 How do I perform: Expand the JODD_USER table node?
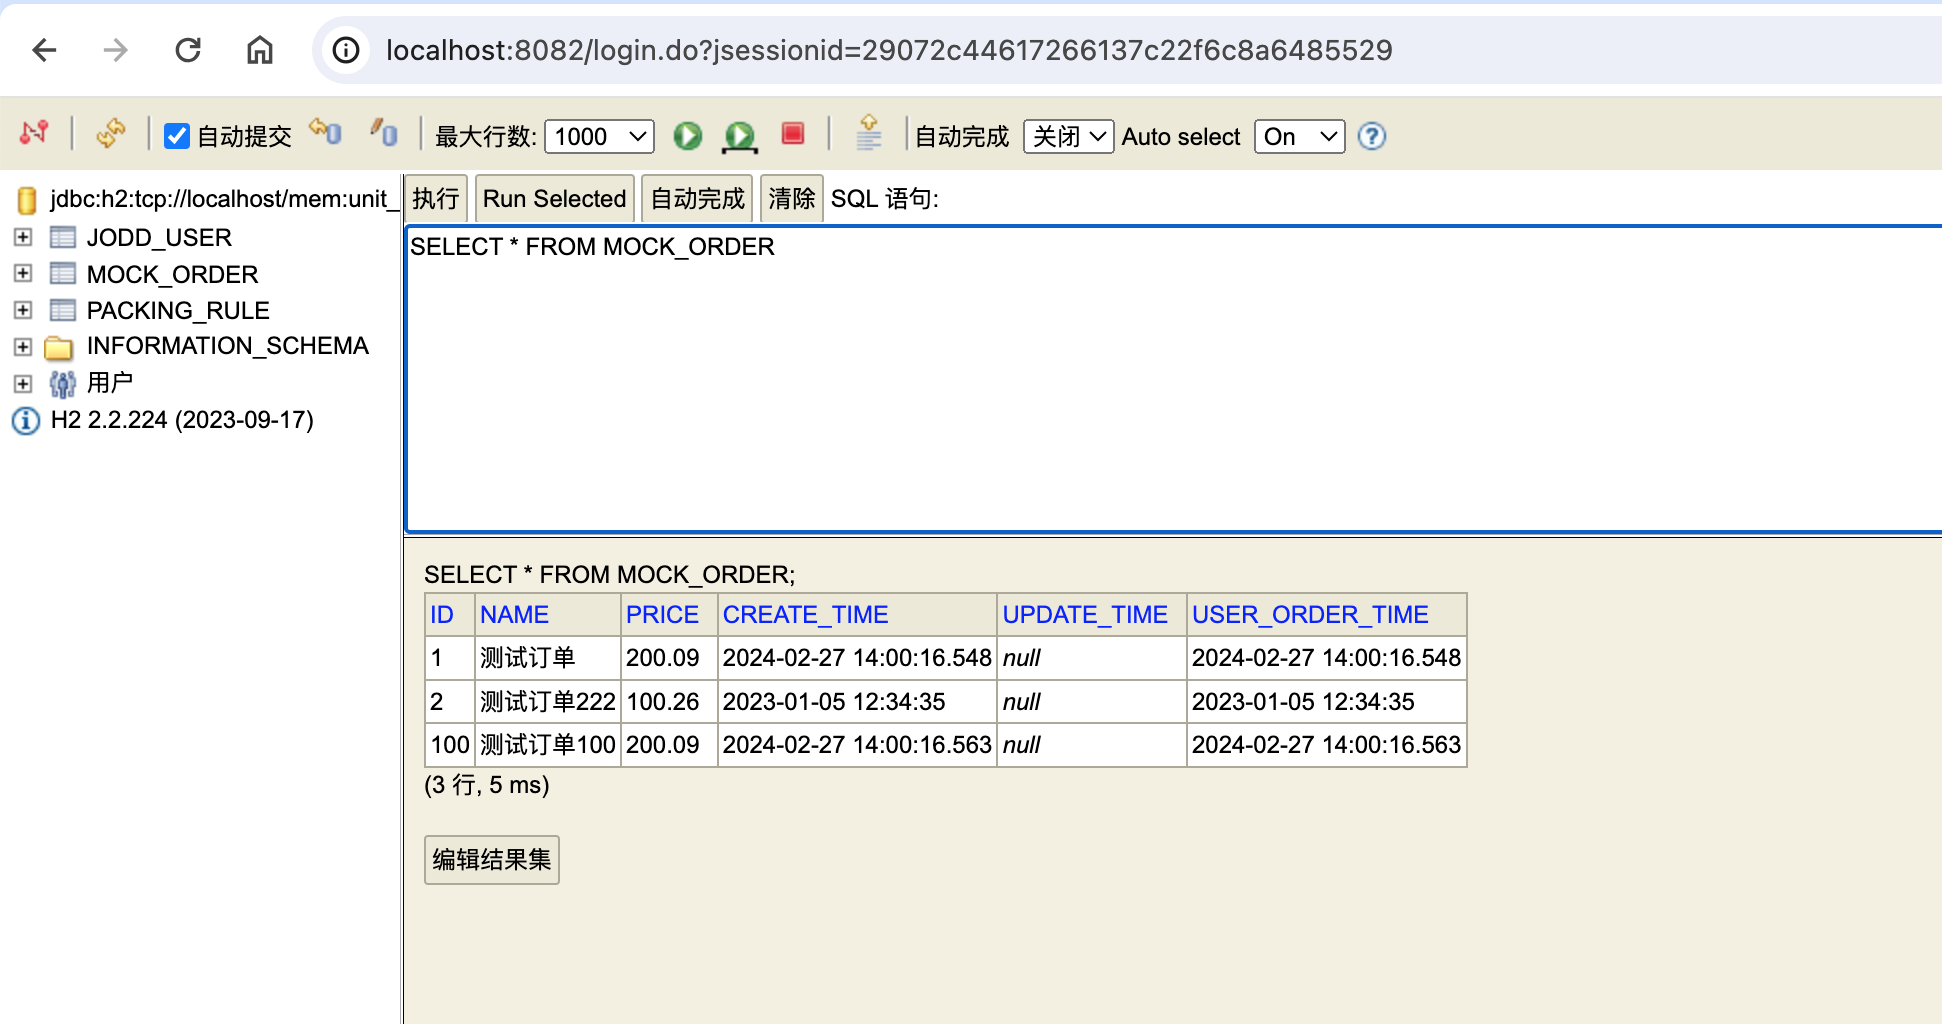(x=23, y=237)
